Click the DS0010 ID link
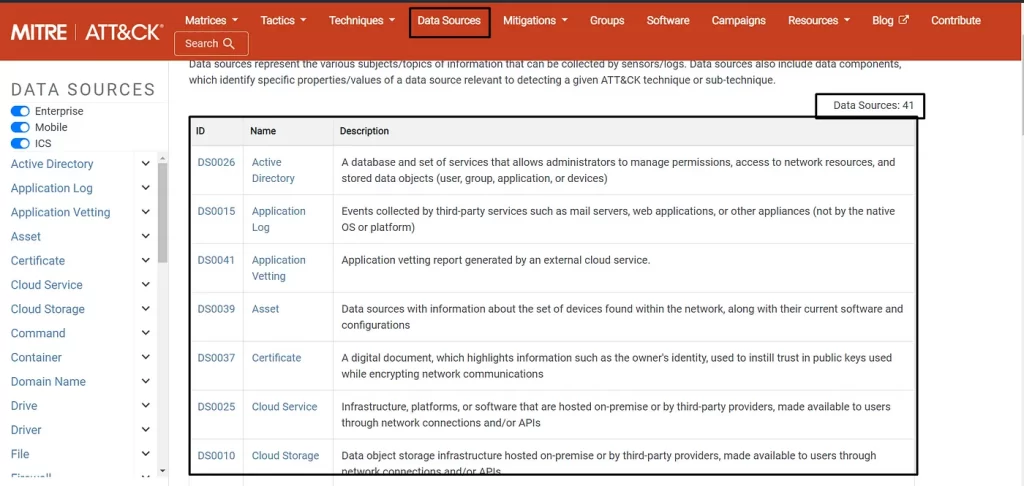This screenshot has height=486, width=1024. click(x=216, y=455)
